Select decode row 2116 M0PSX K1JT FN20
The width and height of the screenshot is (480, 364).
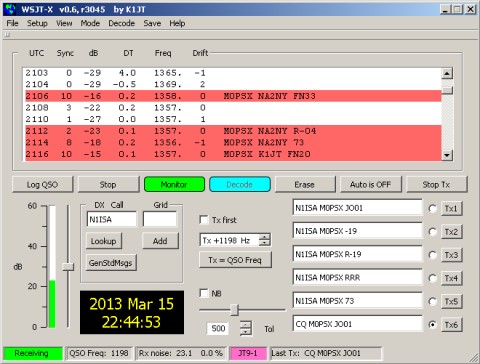point(233,154)
